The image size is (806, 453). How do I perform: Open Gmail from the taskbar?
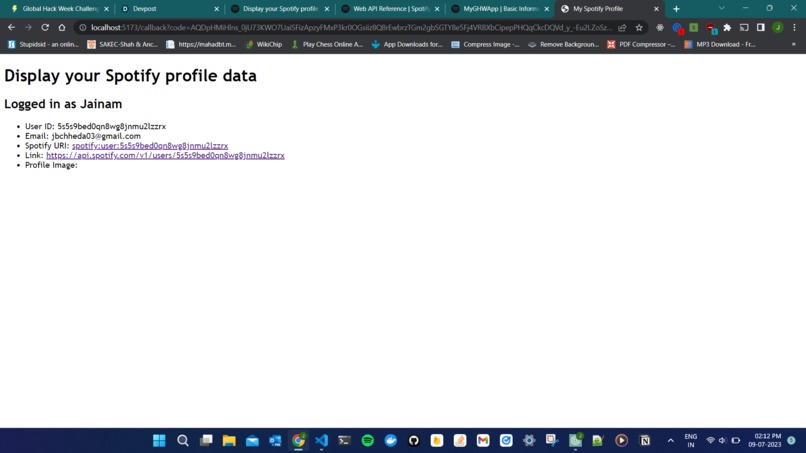pos(483,441)
